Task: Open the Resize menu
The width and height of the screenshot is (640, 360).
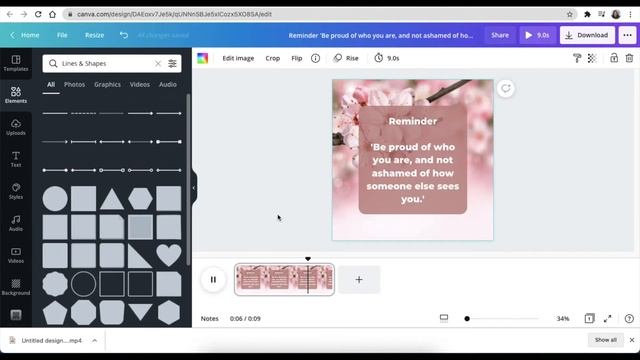Action: click(94, 36)
